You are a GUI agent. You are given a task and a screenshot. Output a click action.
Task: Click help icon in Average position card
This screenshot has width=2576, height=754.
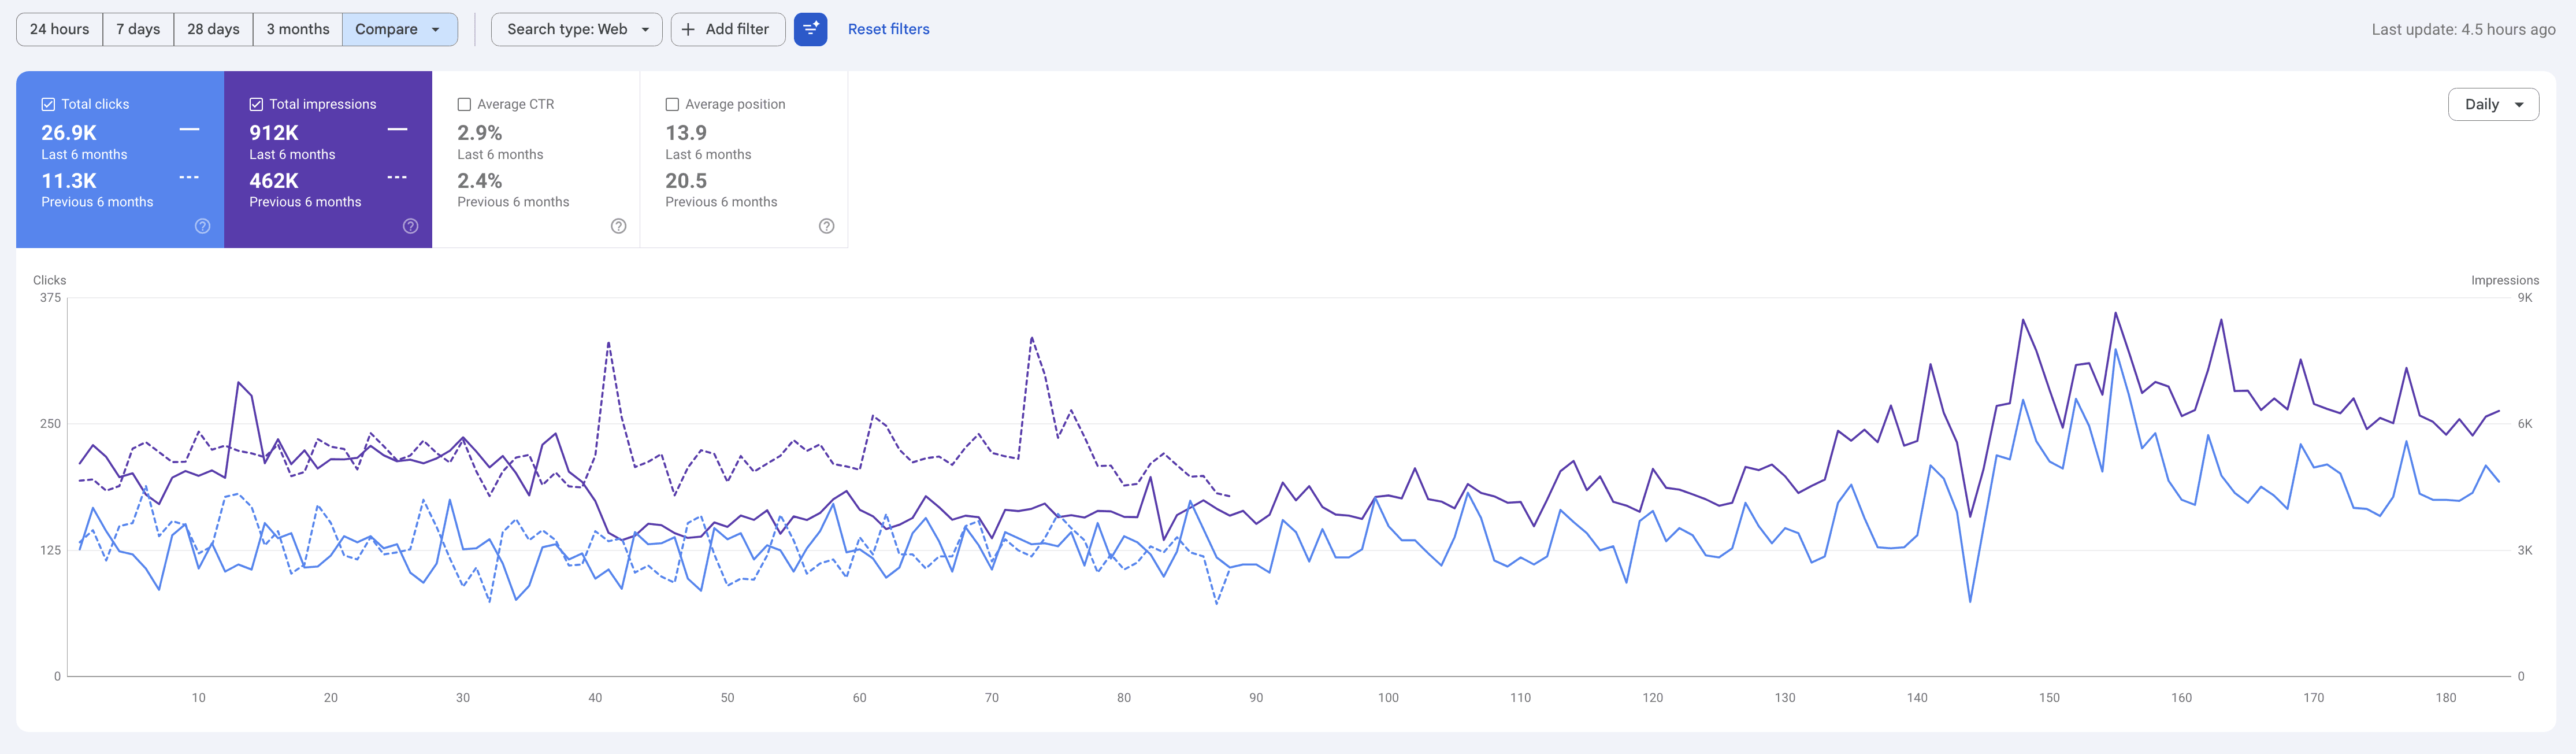click(827, 226)
